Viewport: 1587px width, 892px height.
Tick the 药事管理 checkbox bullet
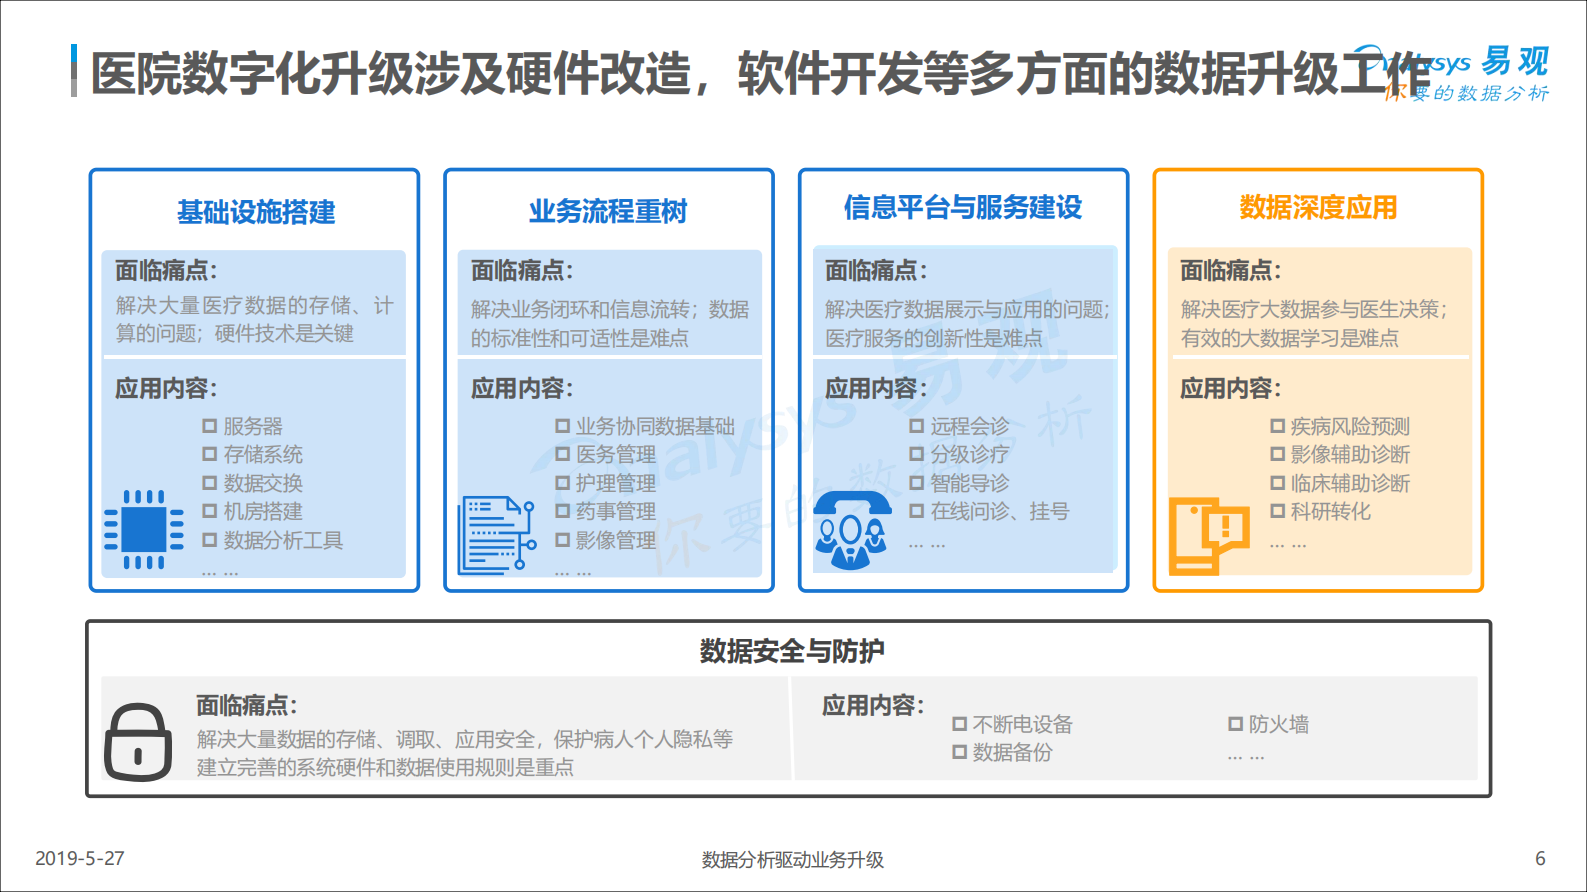(563, 511)
